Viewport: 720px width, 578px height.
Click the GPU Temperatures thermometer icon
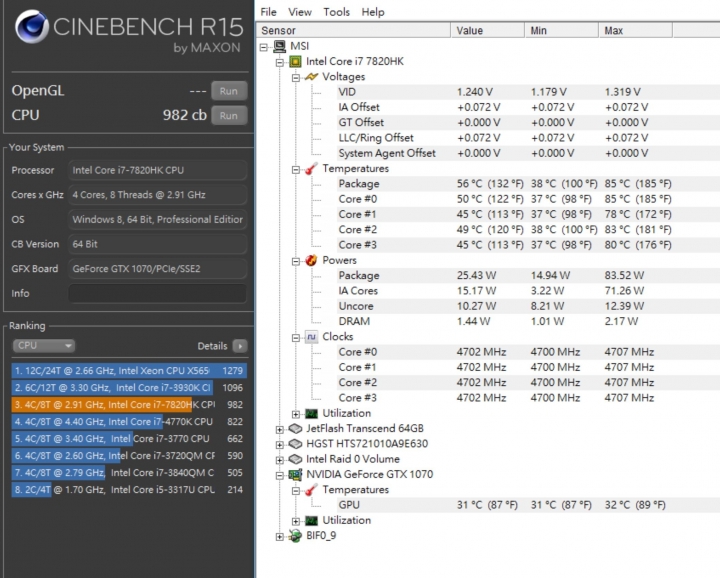(x=311, y=490)
